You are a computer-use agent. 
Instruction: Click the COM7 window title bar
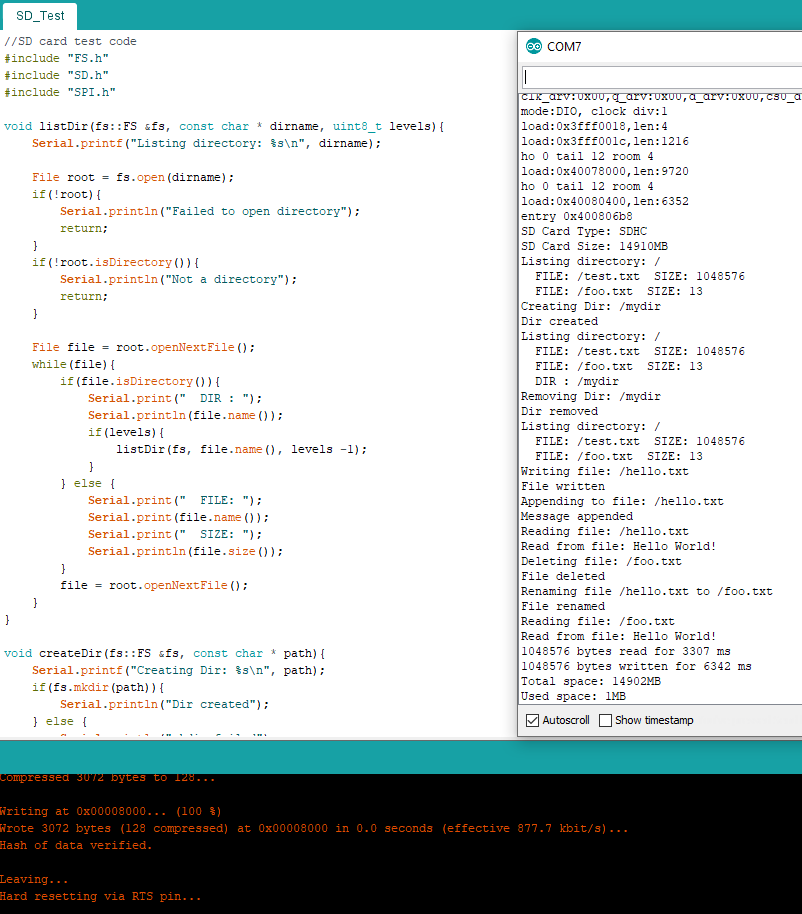click(680, 47)
